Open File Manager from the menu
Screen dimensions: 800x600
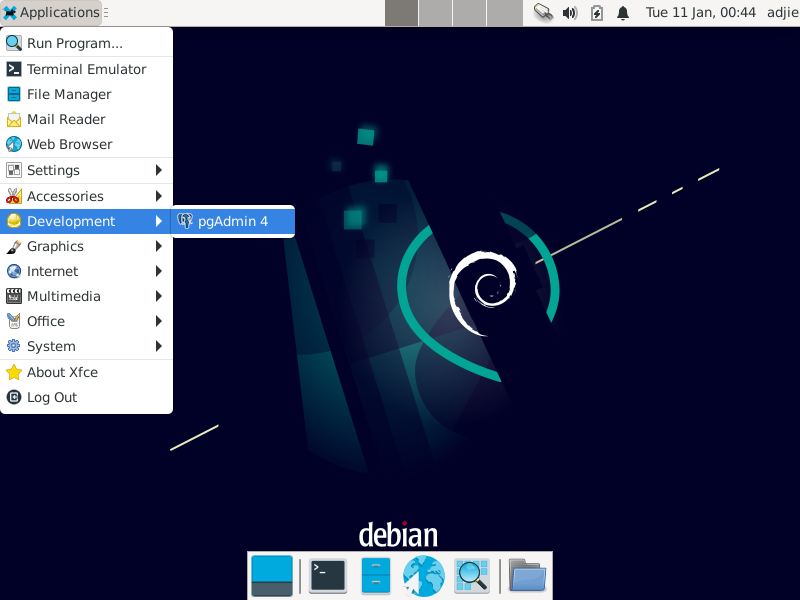86,94
